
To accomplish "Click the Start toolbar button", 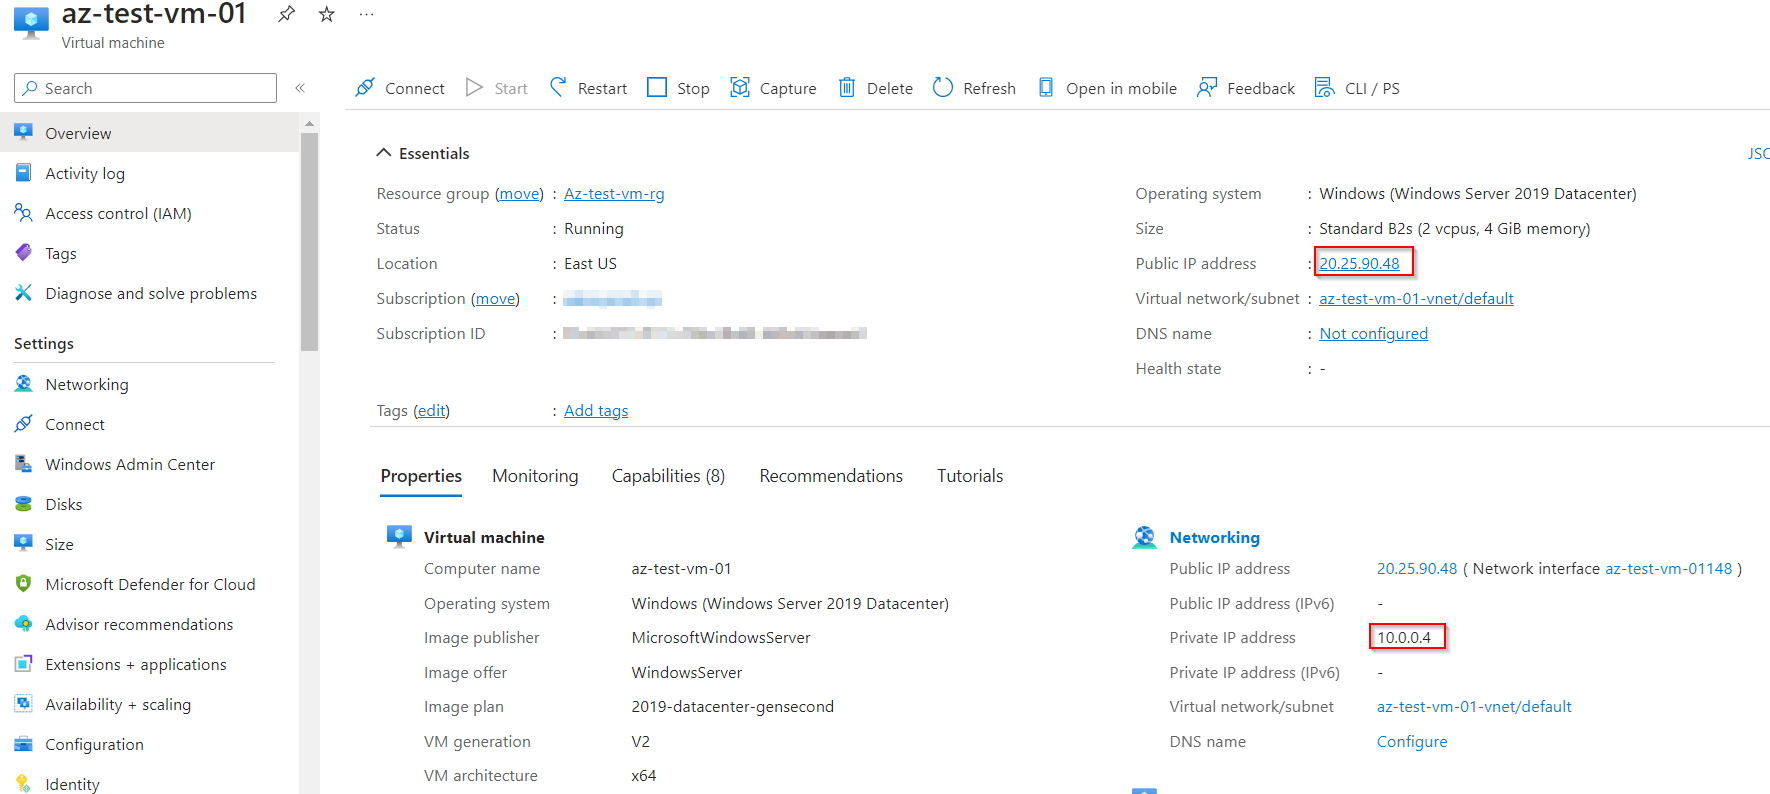I will click(497, 88).
